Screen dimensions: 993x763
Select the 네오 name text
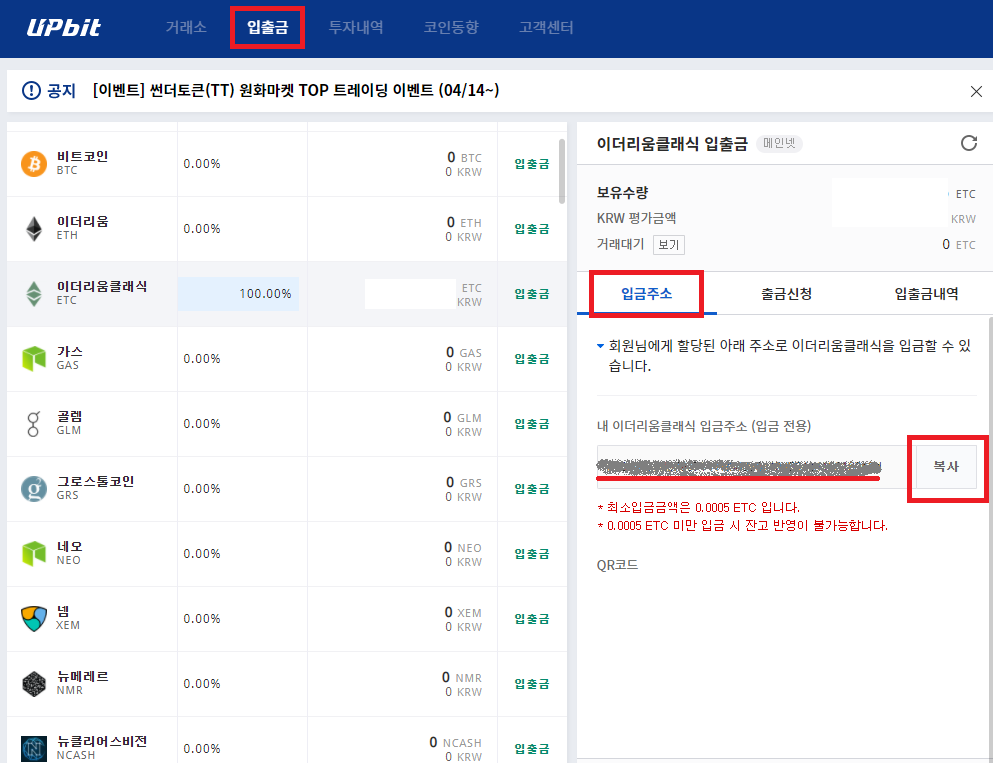[x=70, y=546]
